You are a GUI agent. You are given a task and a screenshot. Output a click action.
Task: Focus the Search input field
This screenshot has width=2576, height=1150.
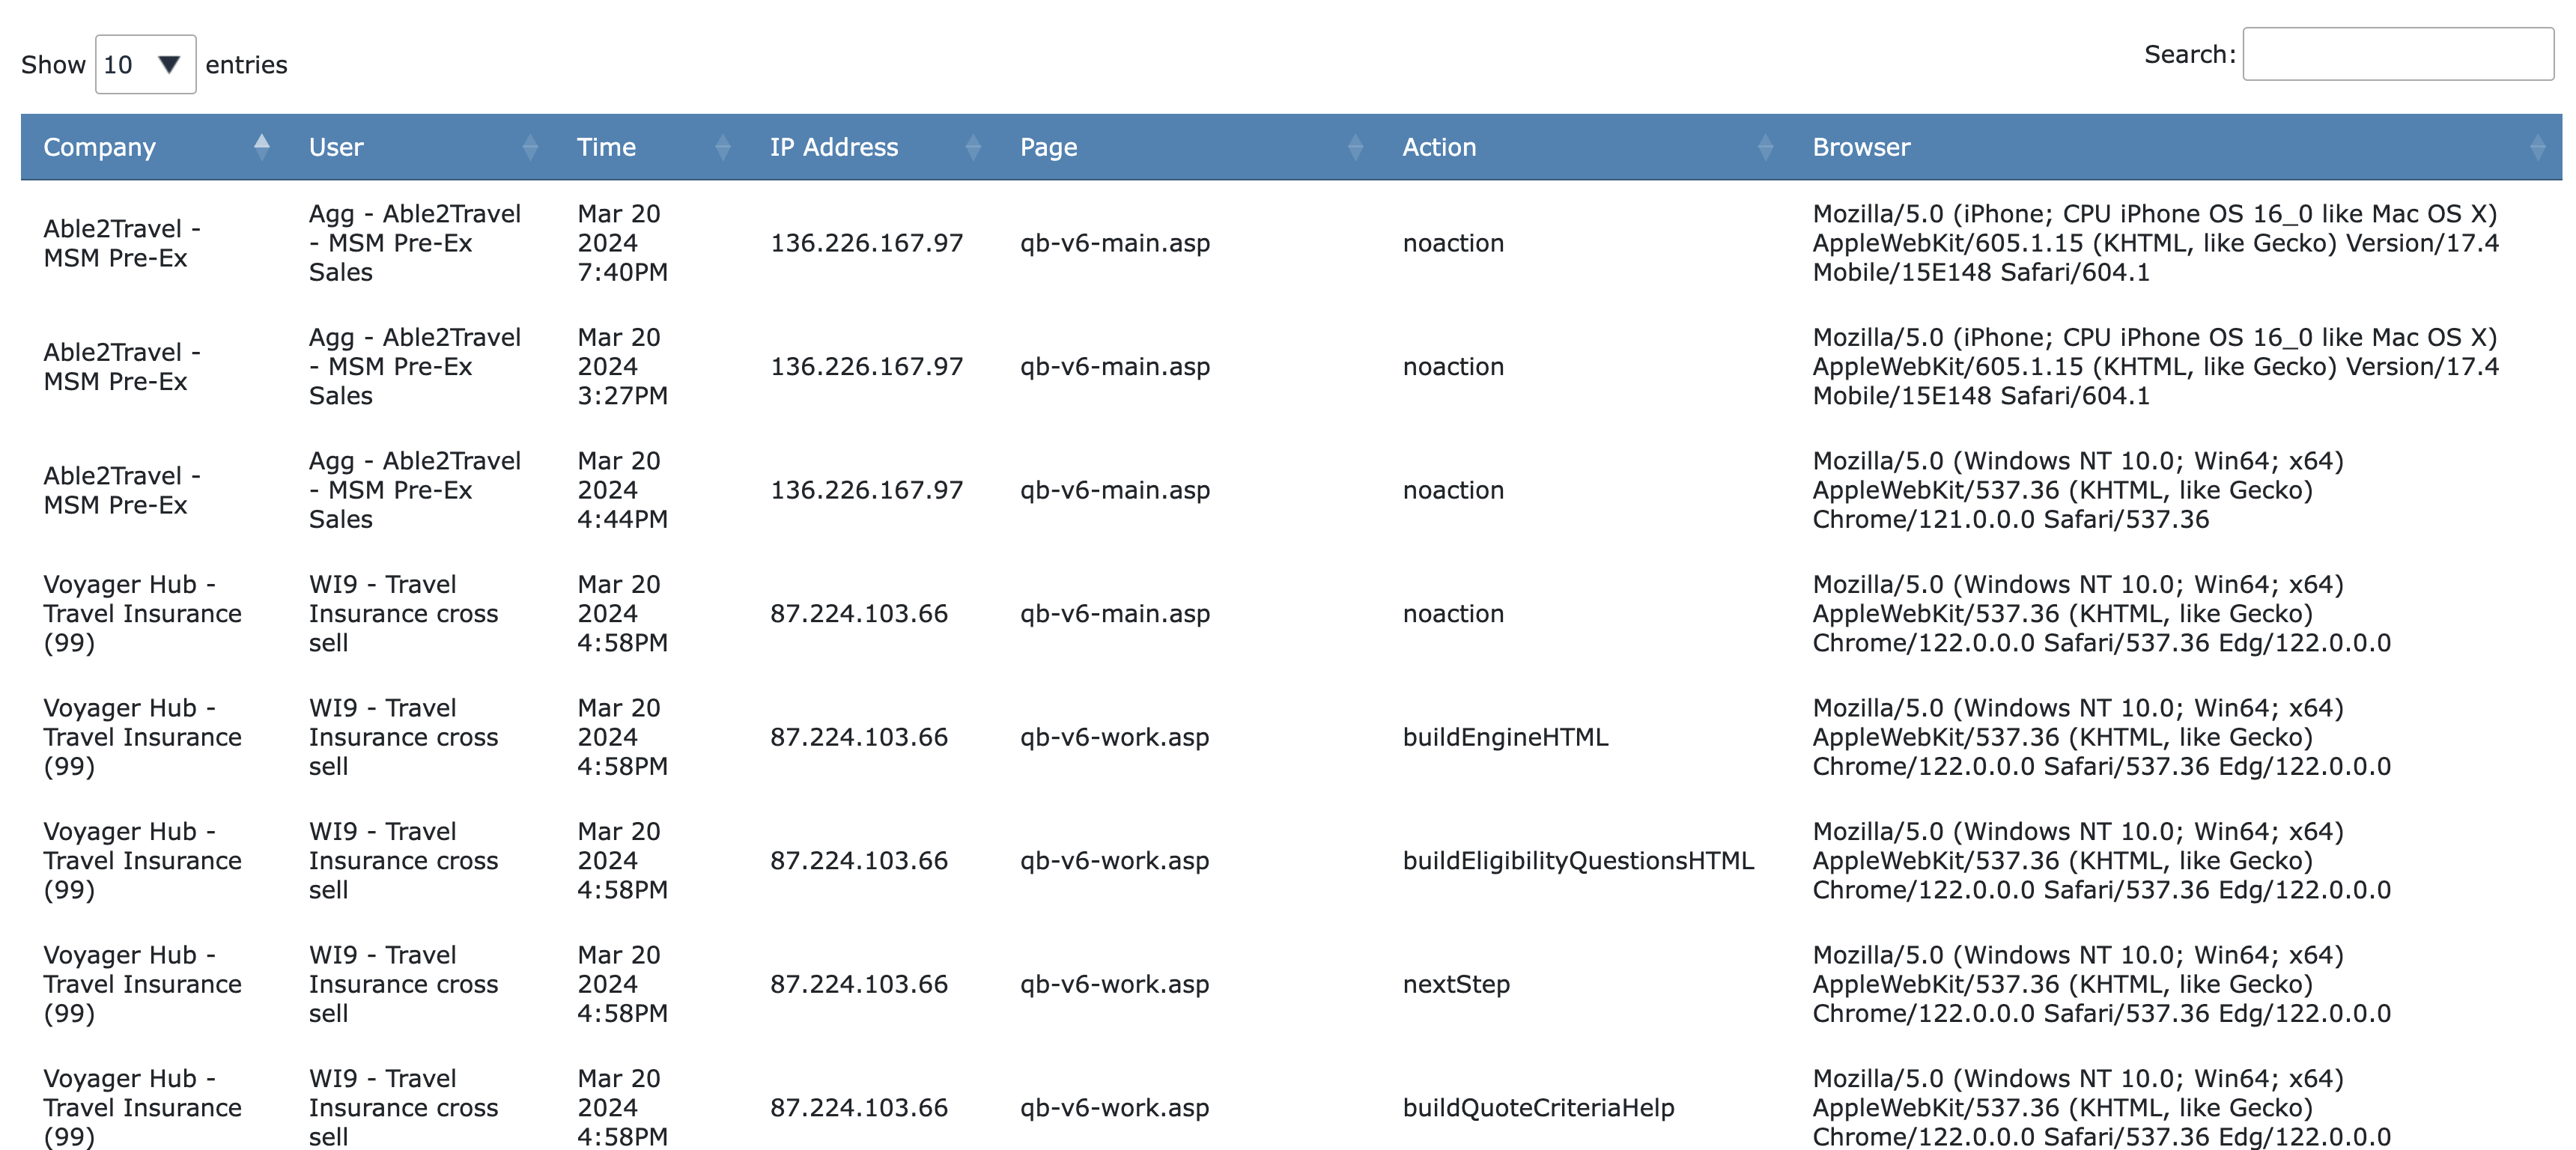click(x=2397, y=54)
